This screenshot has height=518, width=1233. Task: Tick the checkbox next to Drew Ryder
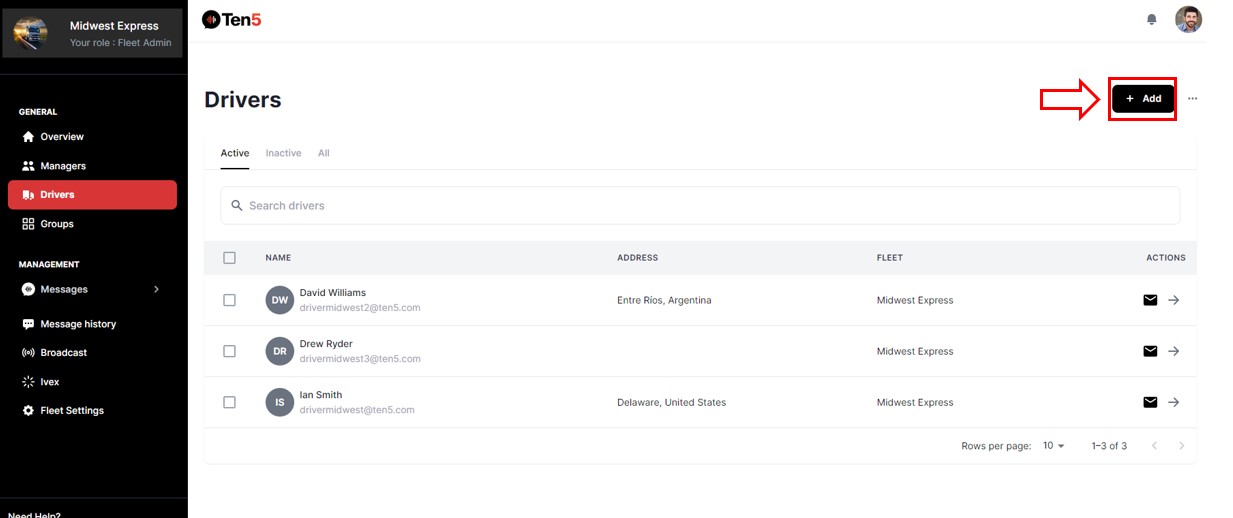coord(229,351)
